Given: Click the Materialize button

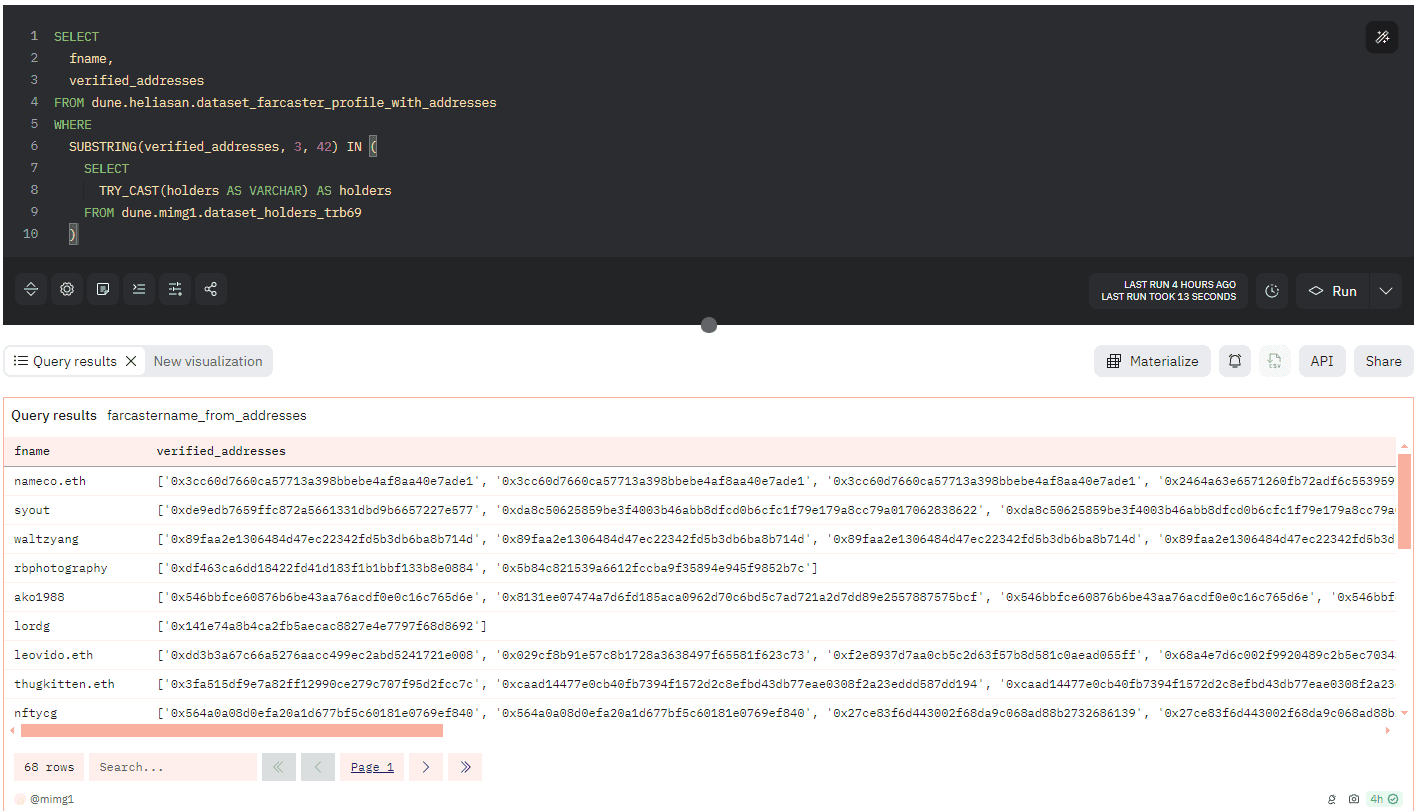Looking at the screenshot, I should [1153, 361].
